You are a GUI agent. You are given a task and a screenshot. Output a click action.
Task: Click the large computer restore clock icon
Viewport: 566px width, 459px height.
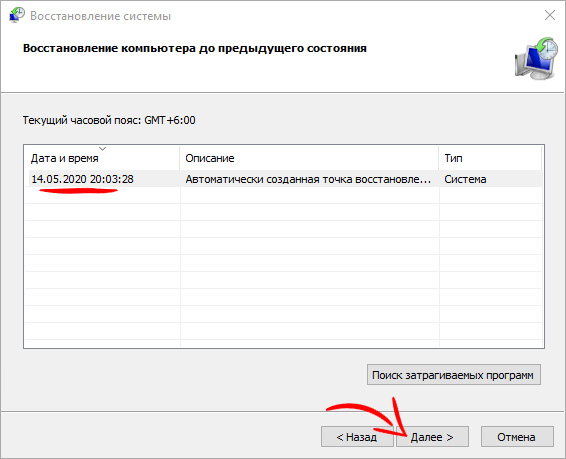536,58
